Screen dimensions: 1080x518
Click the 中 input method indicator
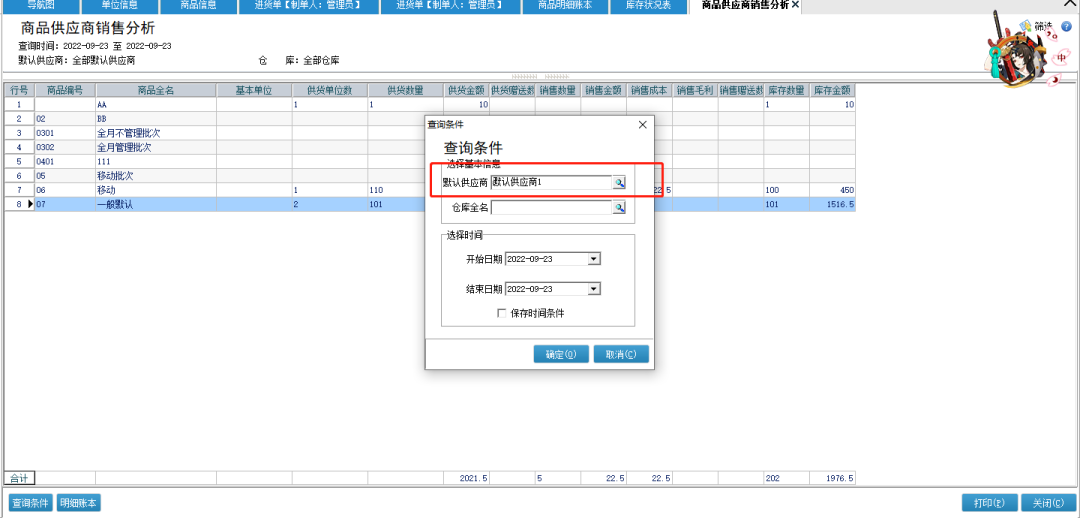(x=1061, y=58)
